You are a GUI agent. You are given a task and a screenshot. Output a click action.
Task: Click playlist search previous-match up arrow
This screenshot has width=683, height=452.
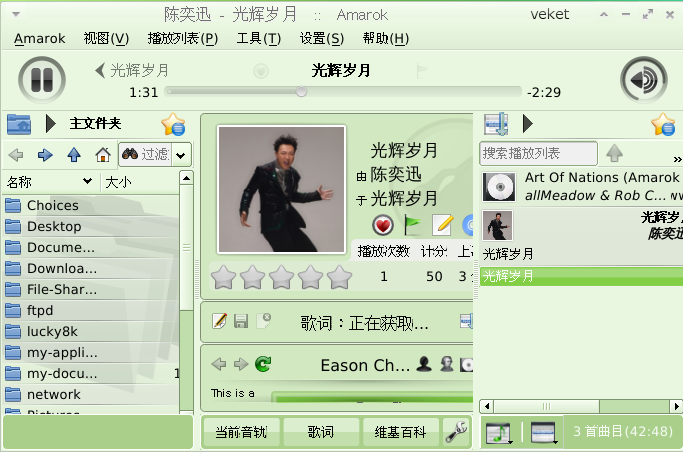614,153
